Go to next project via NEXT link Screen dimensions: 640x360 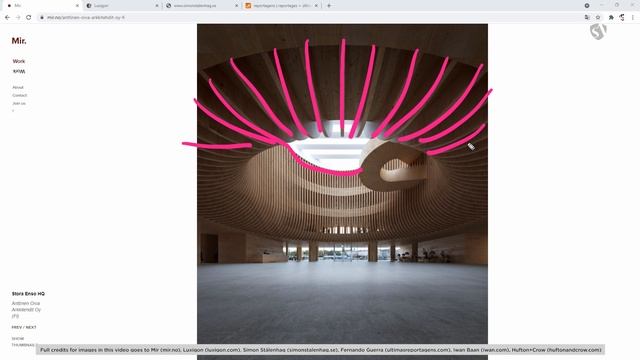(31, 327)
